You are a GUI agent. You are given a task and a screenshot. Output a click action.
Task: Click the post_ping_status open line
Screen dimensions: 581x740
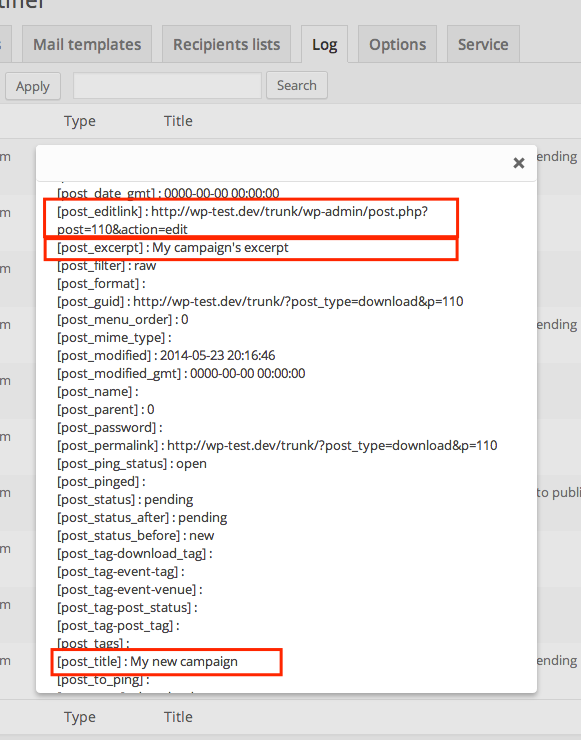tap(132, 463)
